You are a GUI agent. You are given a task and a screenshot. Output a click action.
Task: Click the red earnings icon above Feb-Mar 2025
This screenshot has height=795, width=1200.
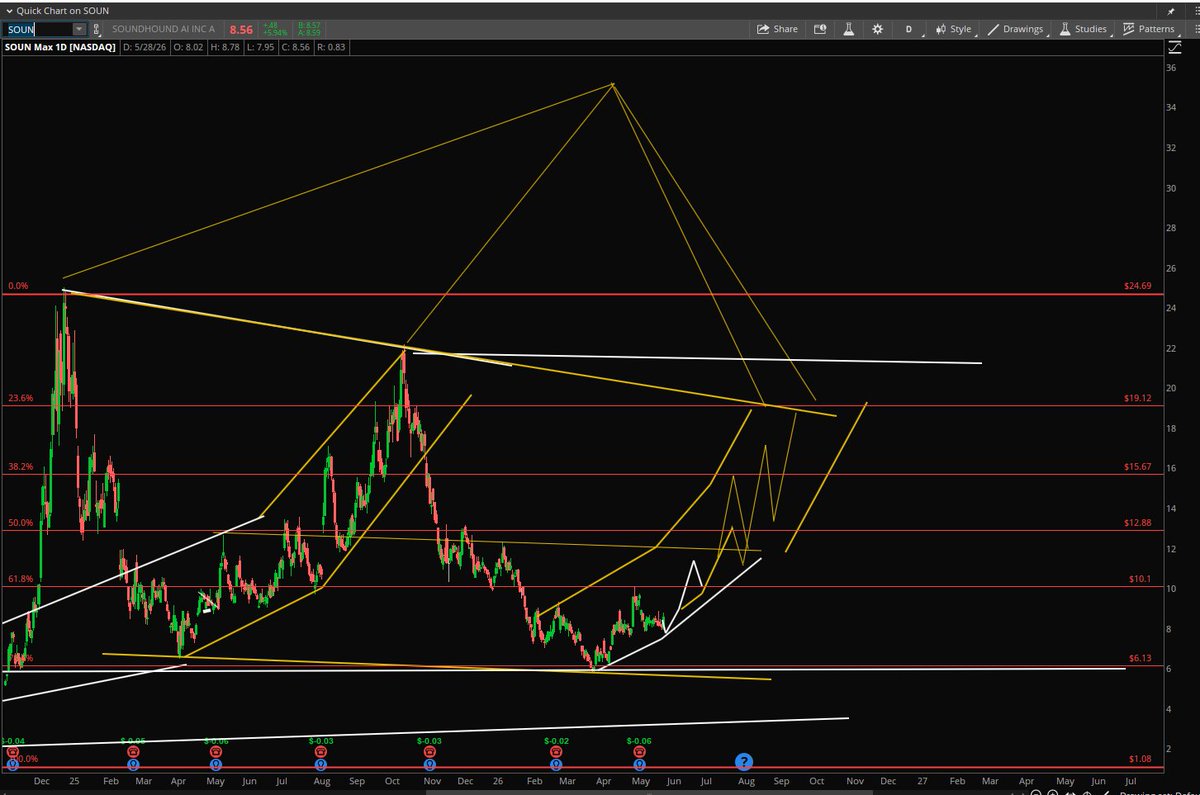click(x=133, y=752)
